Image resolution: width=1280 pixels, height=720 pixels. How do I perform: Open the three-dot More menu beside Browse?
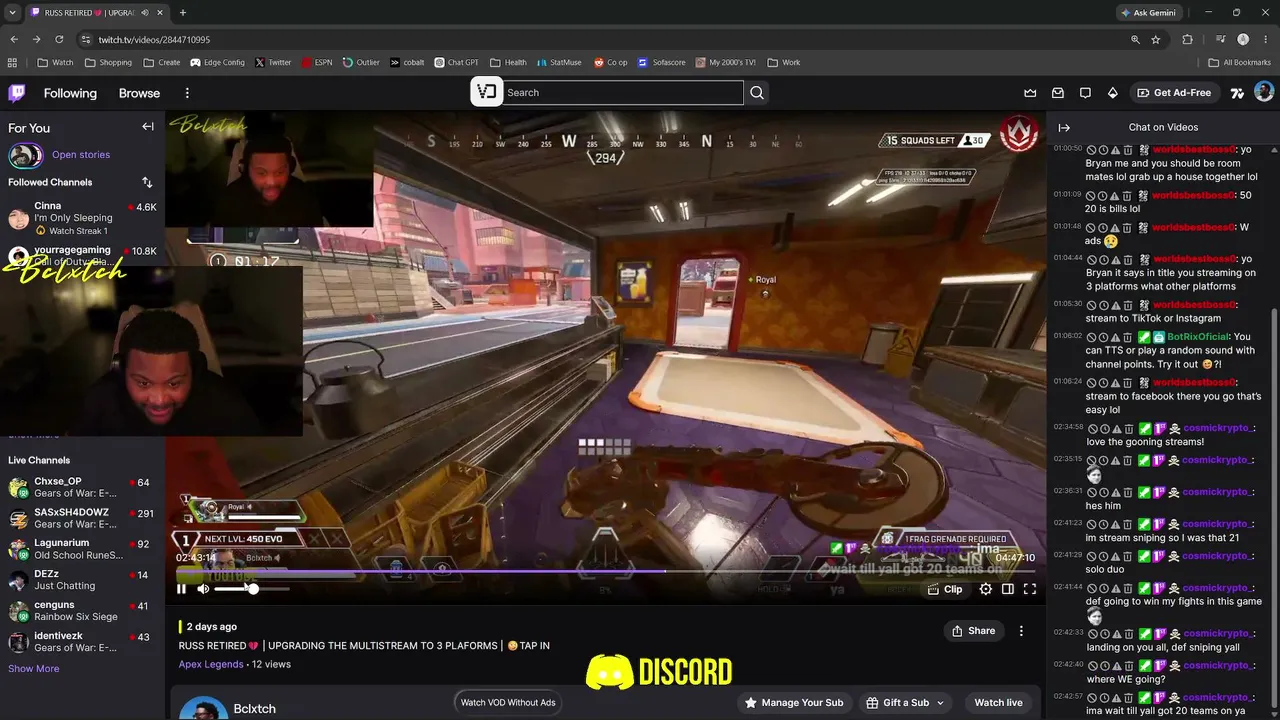coord(187,93)
